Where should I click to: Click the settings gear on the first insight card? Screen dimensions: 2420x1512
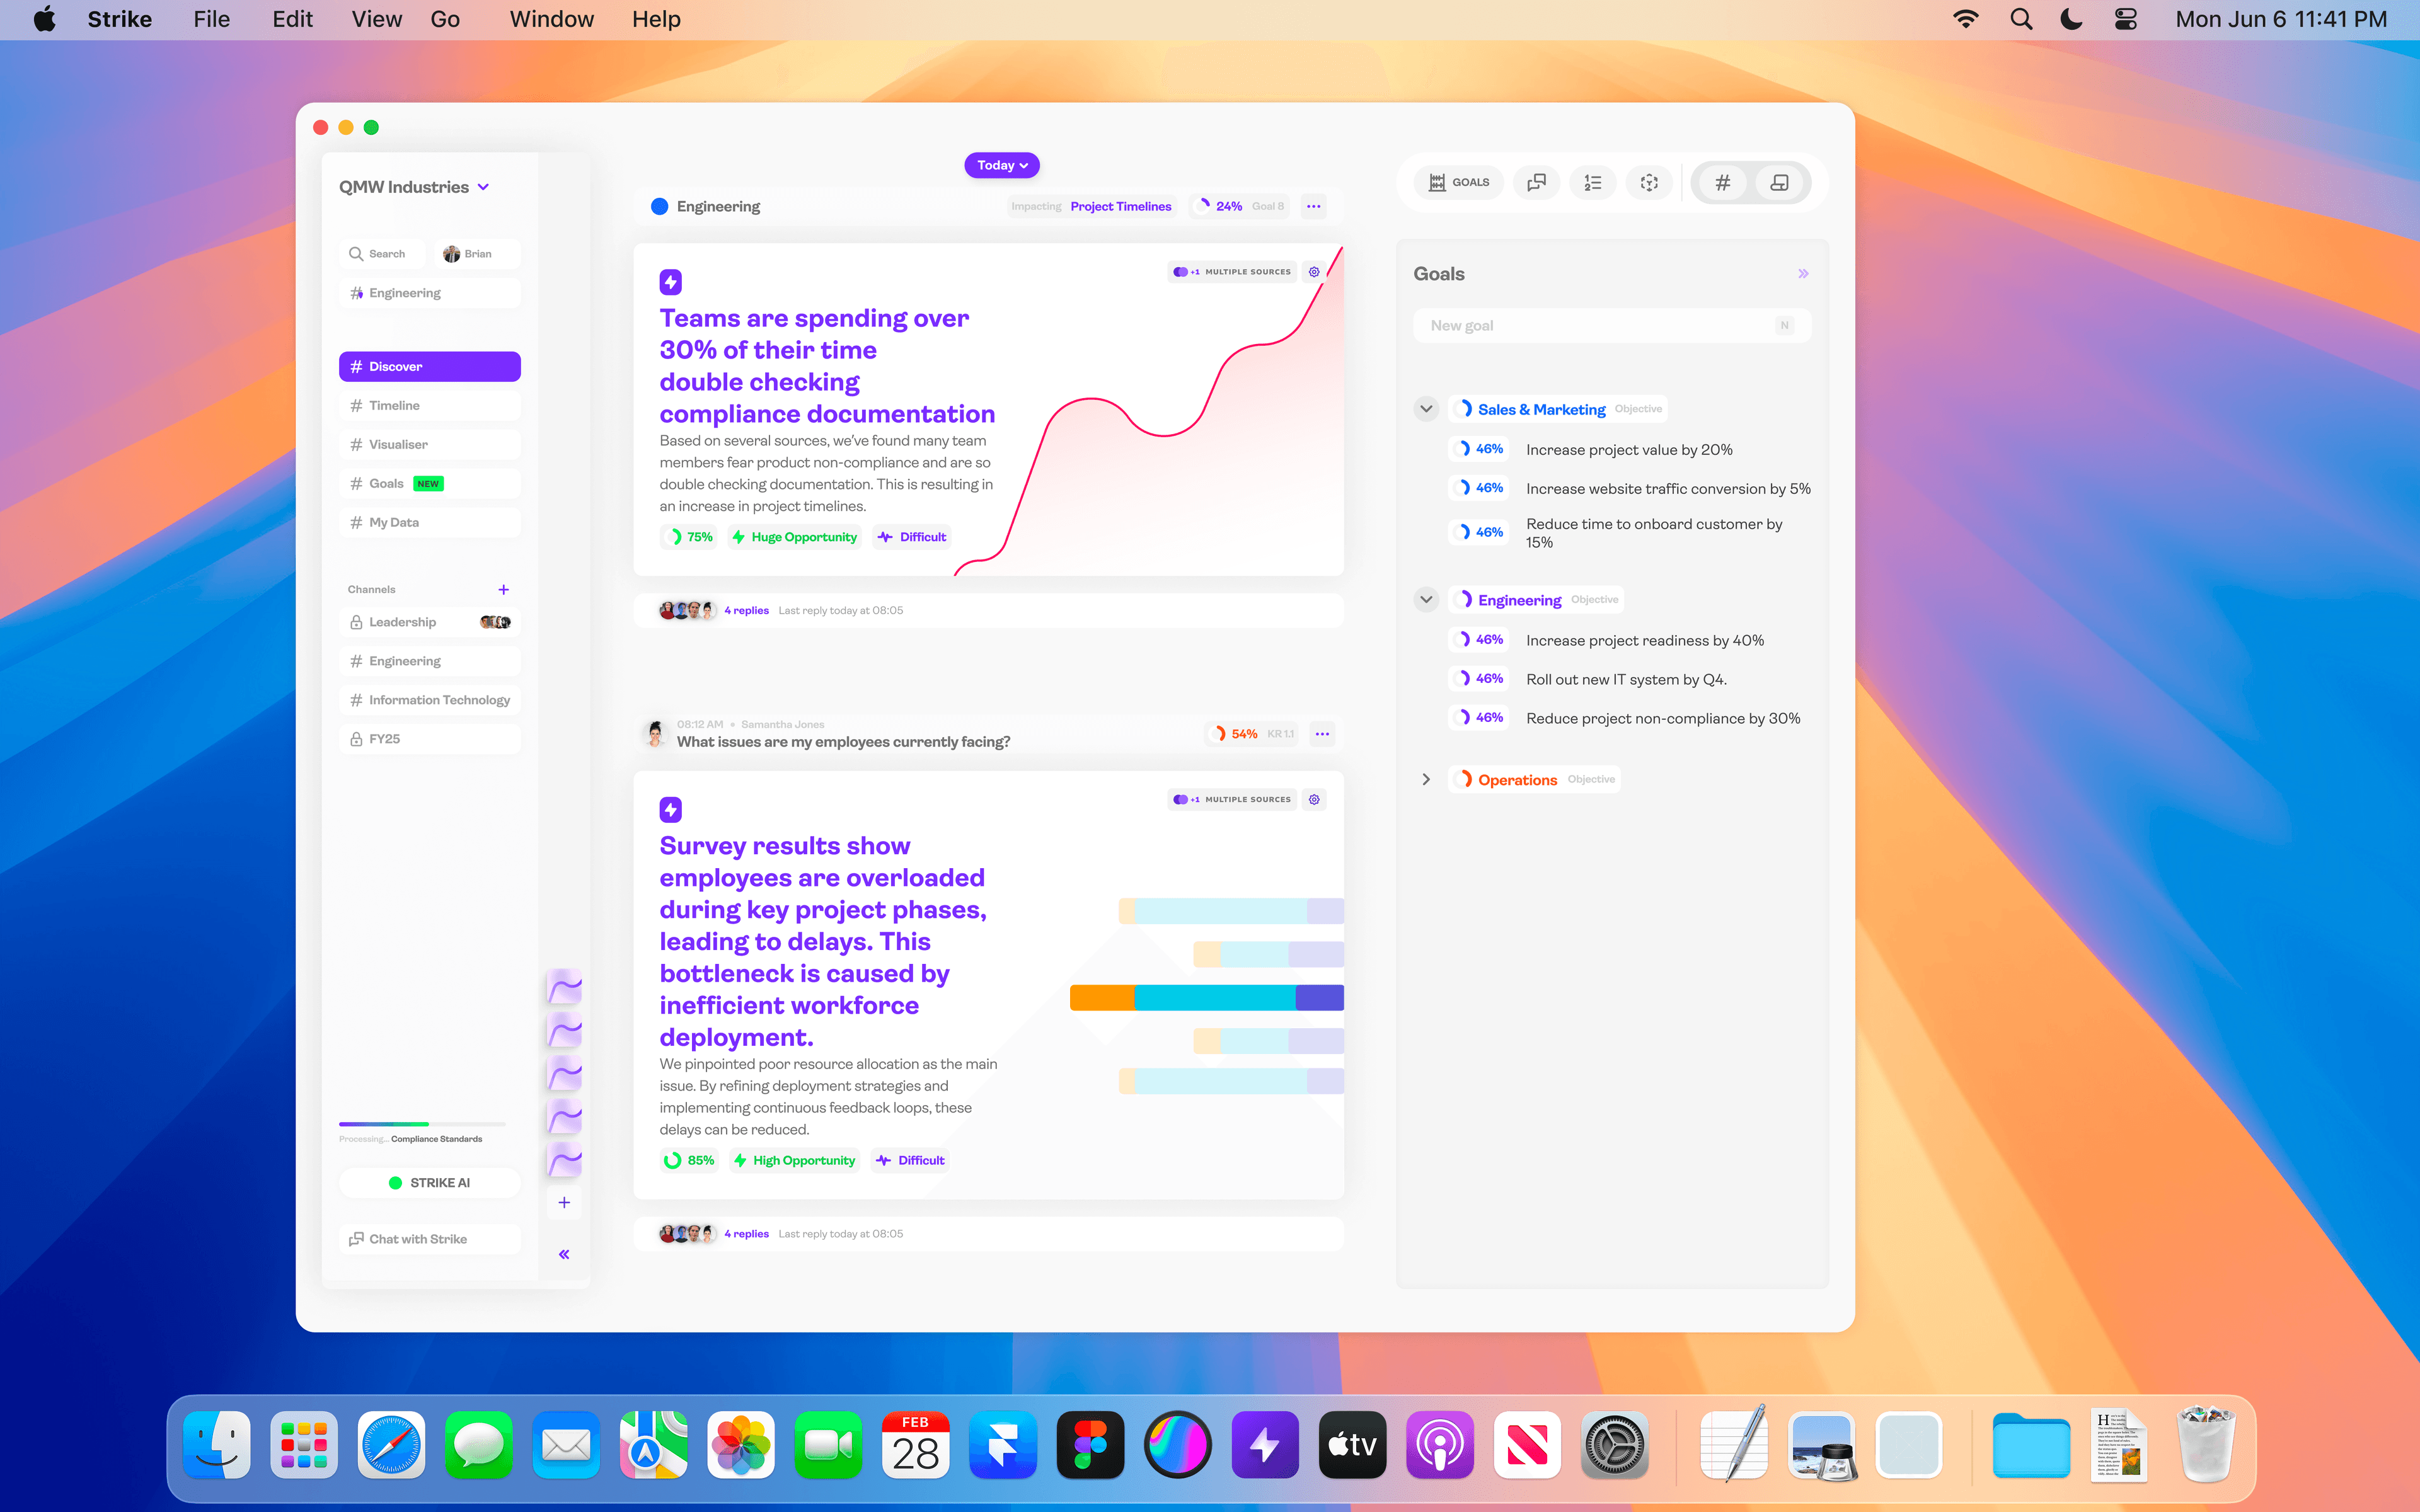pos(1315,271)
